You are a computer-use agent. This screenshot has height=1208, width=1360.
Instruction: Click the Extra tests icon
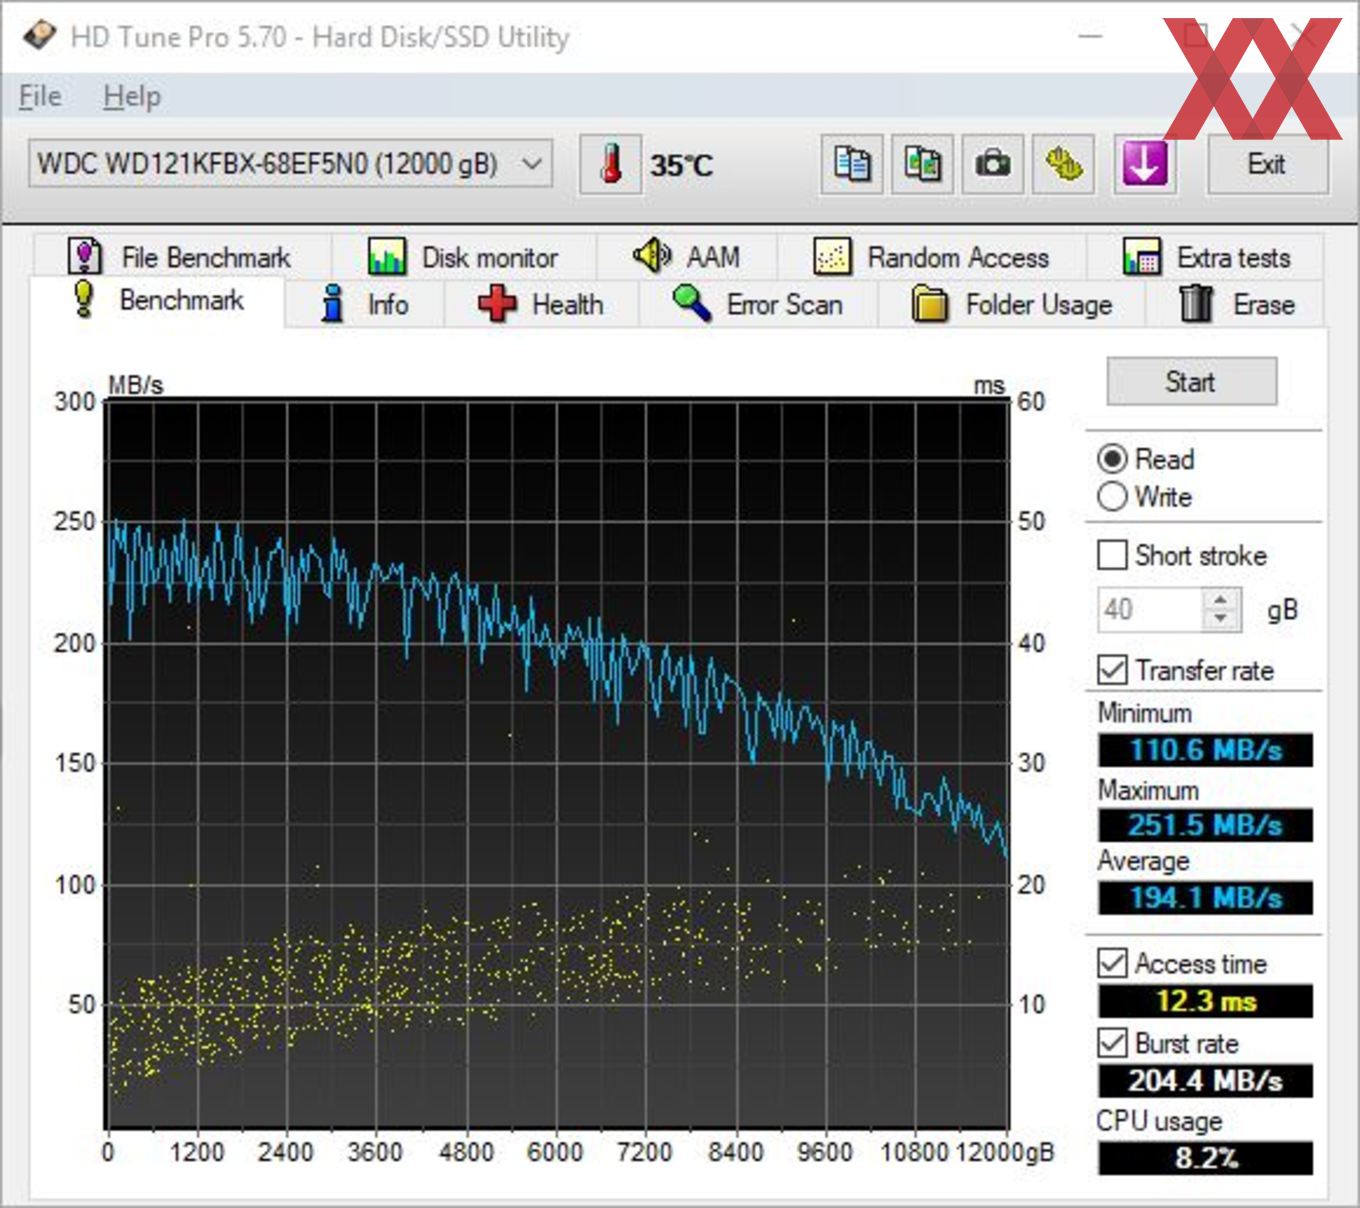point(1142,257)
